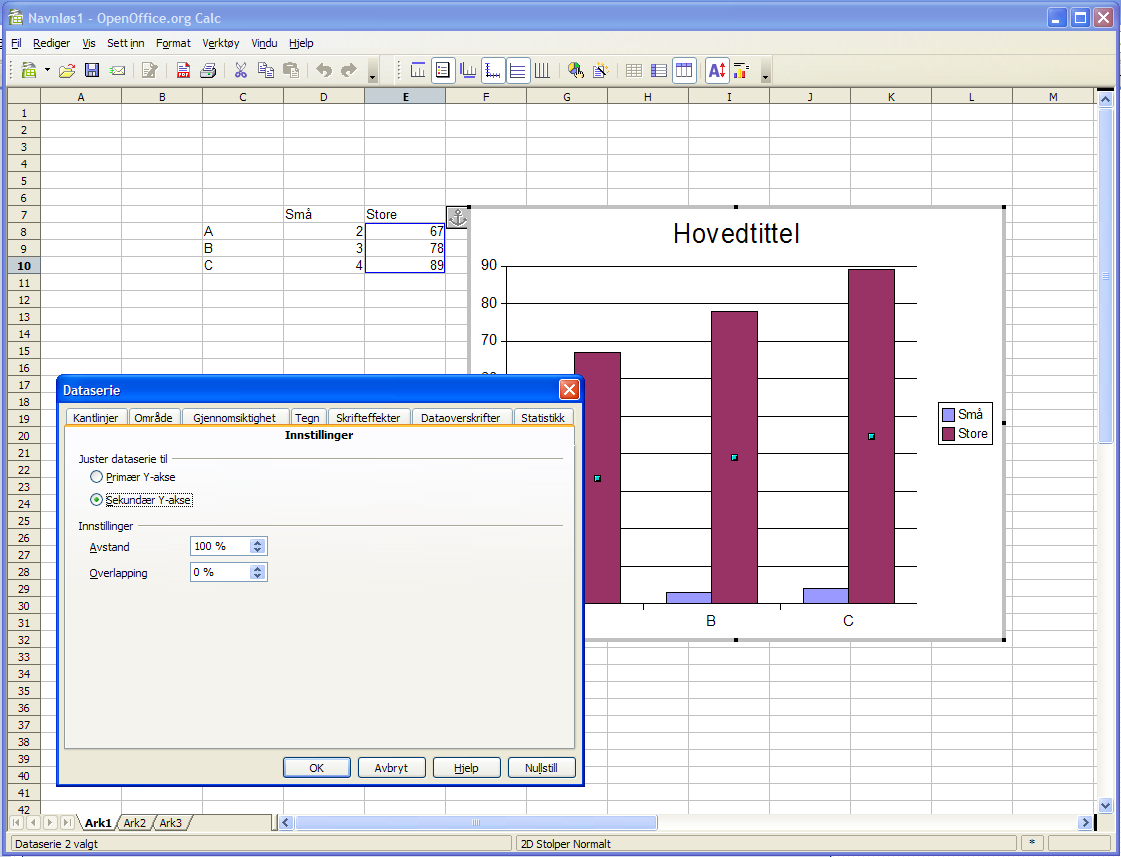The height and width of the screenshot is (857, 1121).
Task: Select the Sekundær Y-akse radio button
Action: coord(97,500)
